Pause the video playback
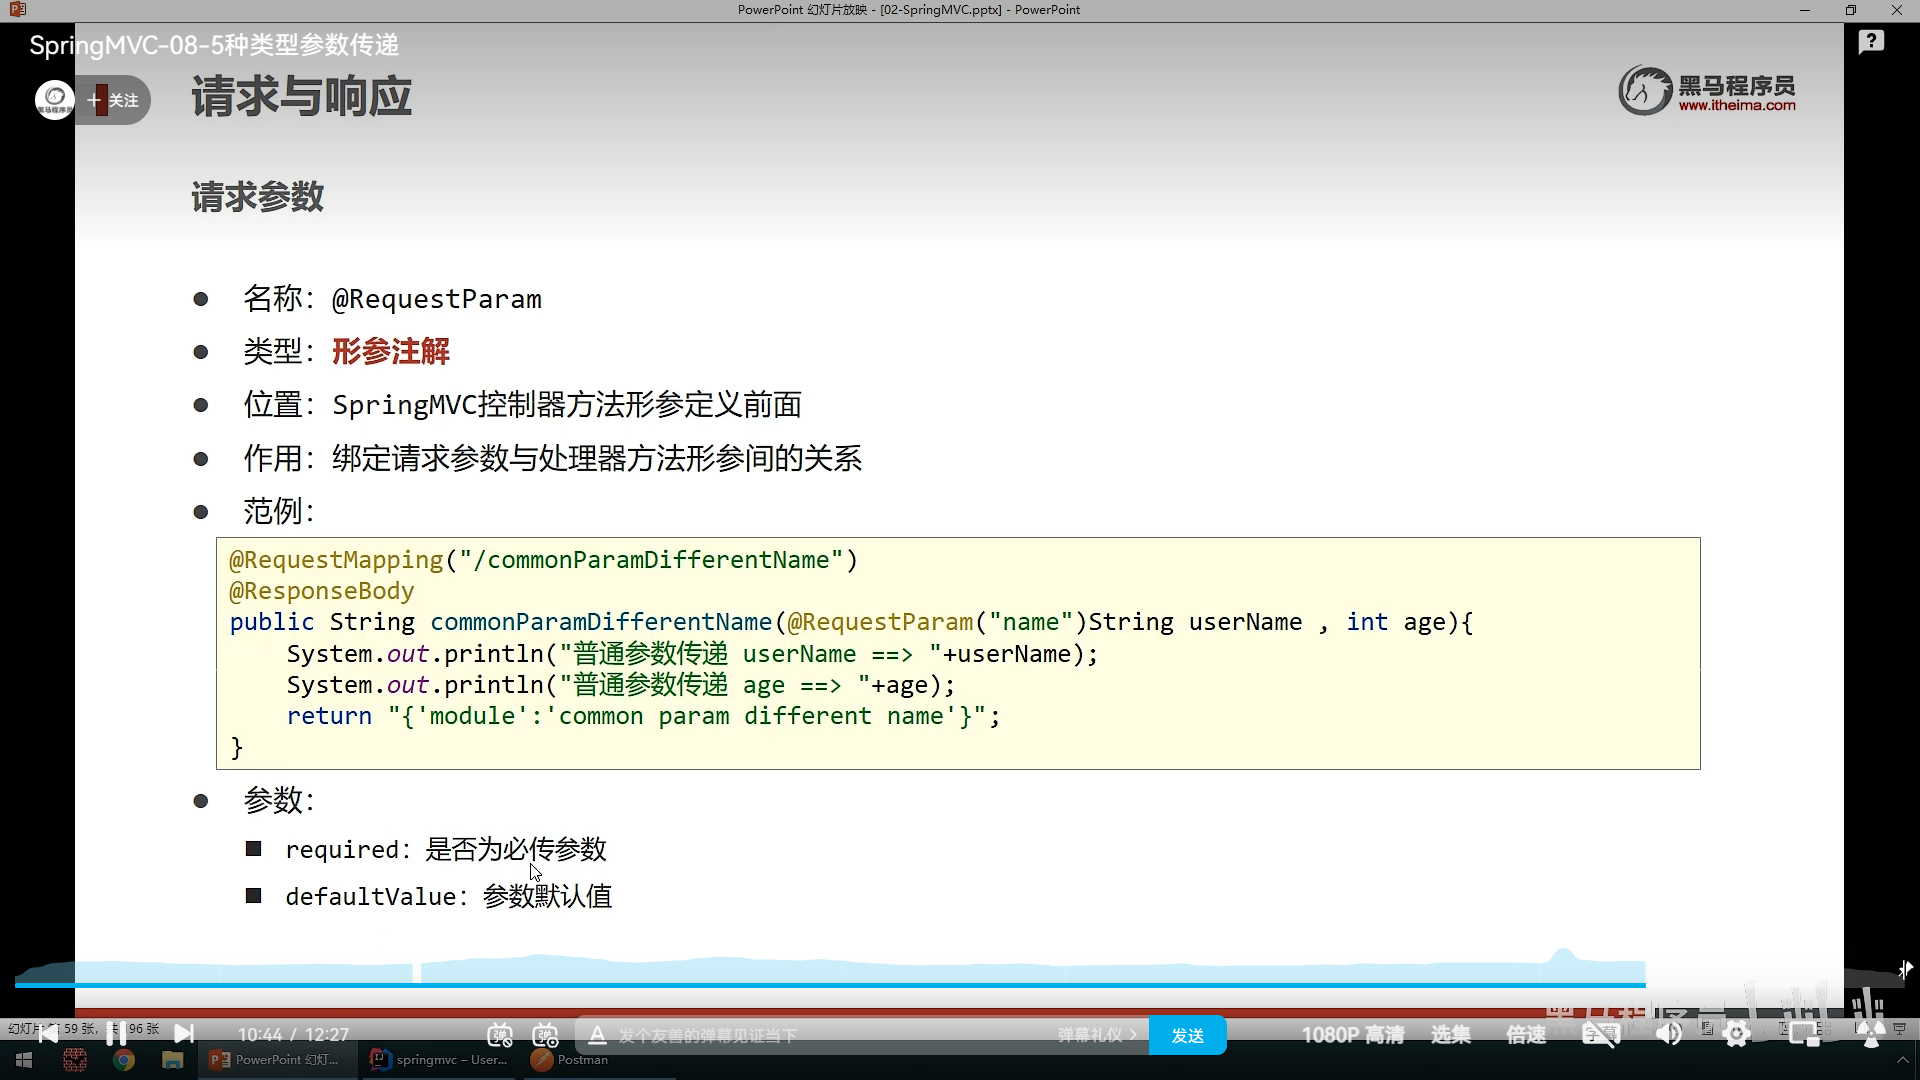Image resolution: width=1920 pixels, height=1080 pixels. [x=116, y=1034]
